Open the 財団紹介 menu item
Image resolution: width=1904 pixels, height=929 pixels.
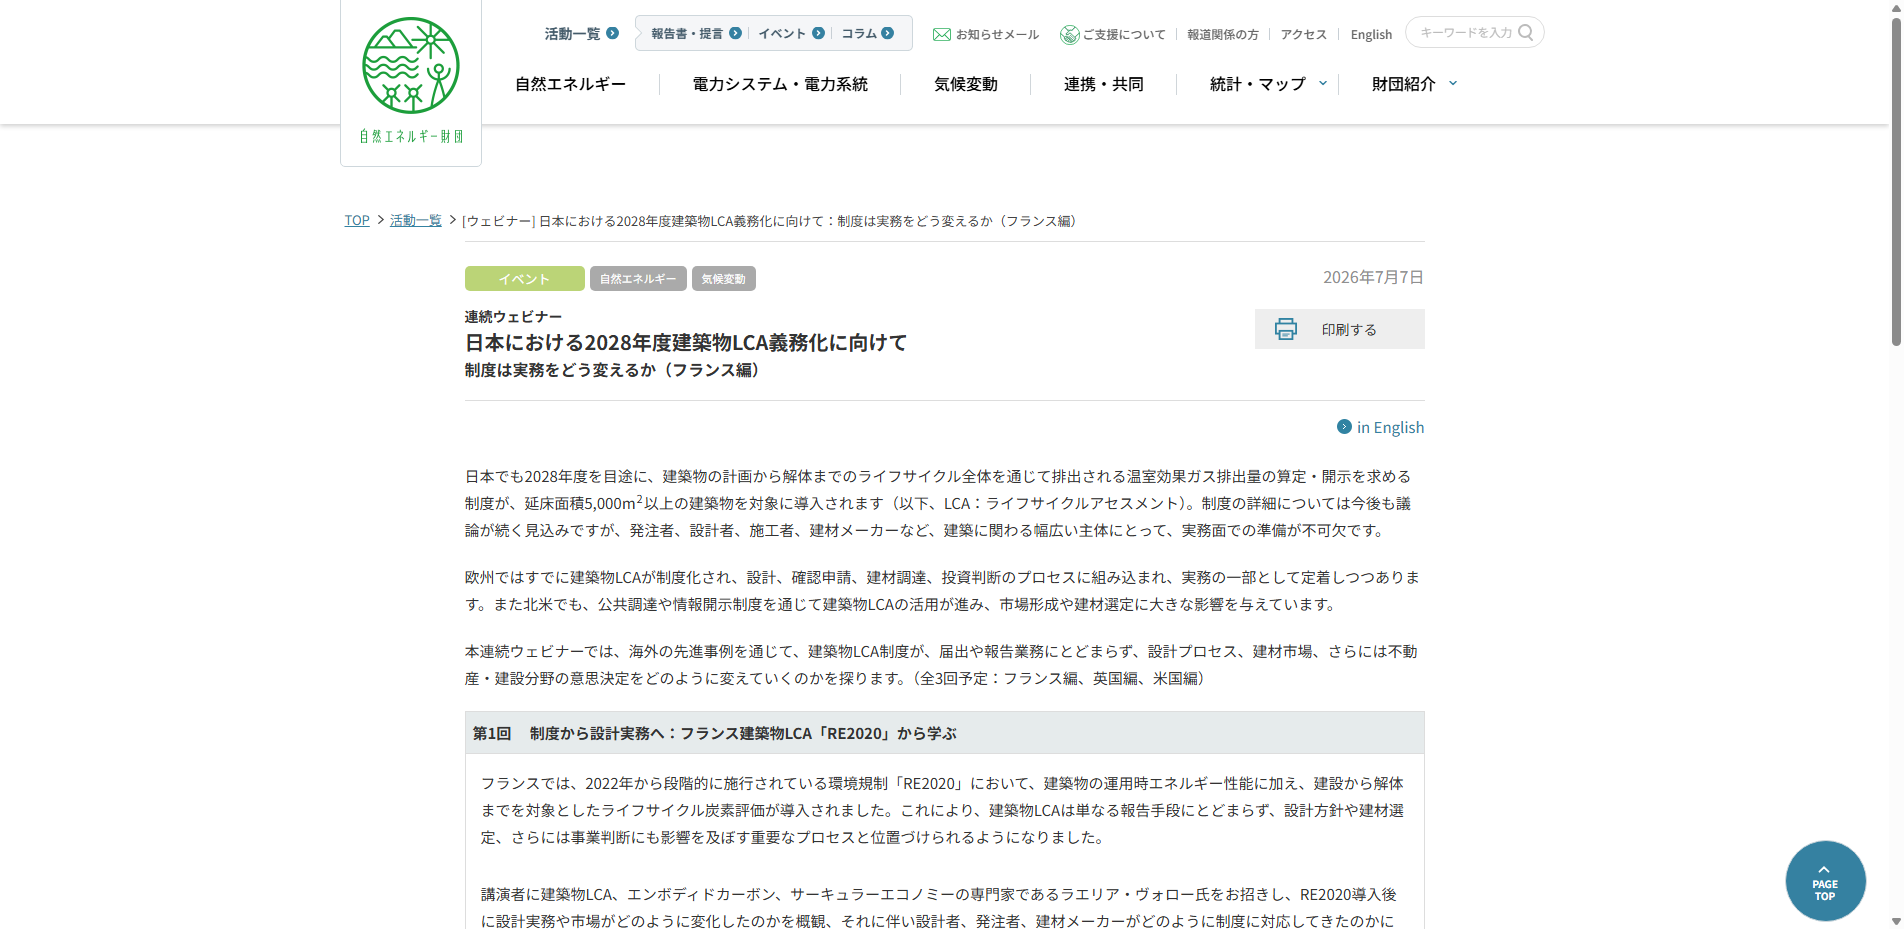pos(1404,84)
